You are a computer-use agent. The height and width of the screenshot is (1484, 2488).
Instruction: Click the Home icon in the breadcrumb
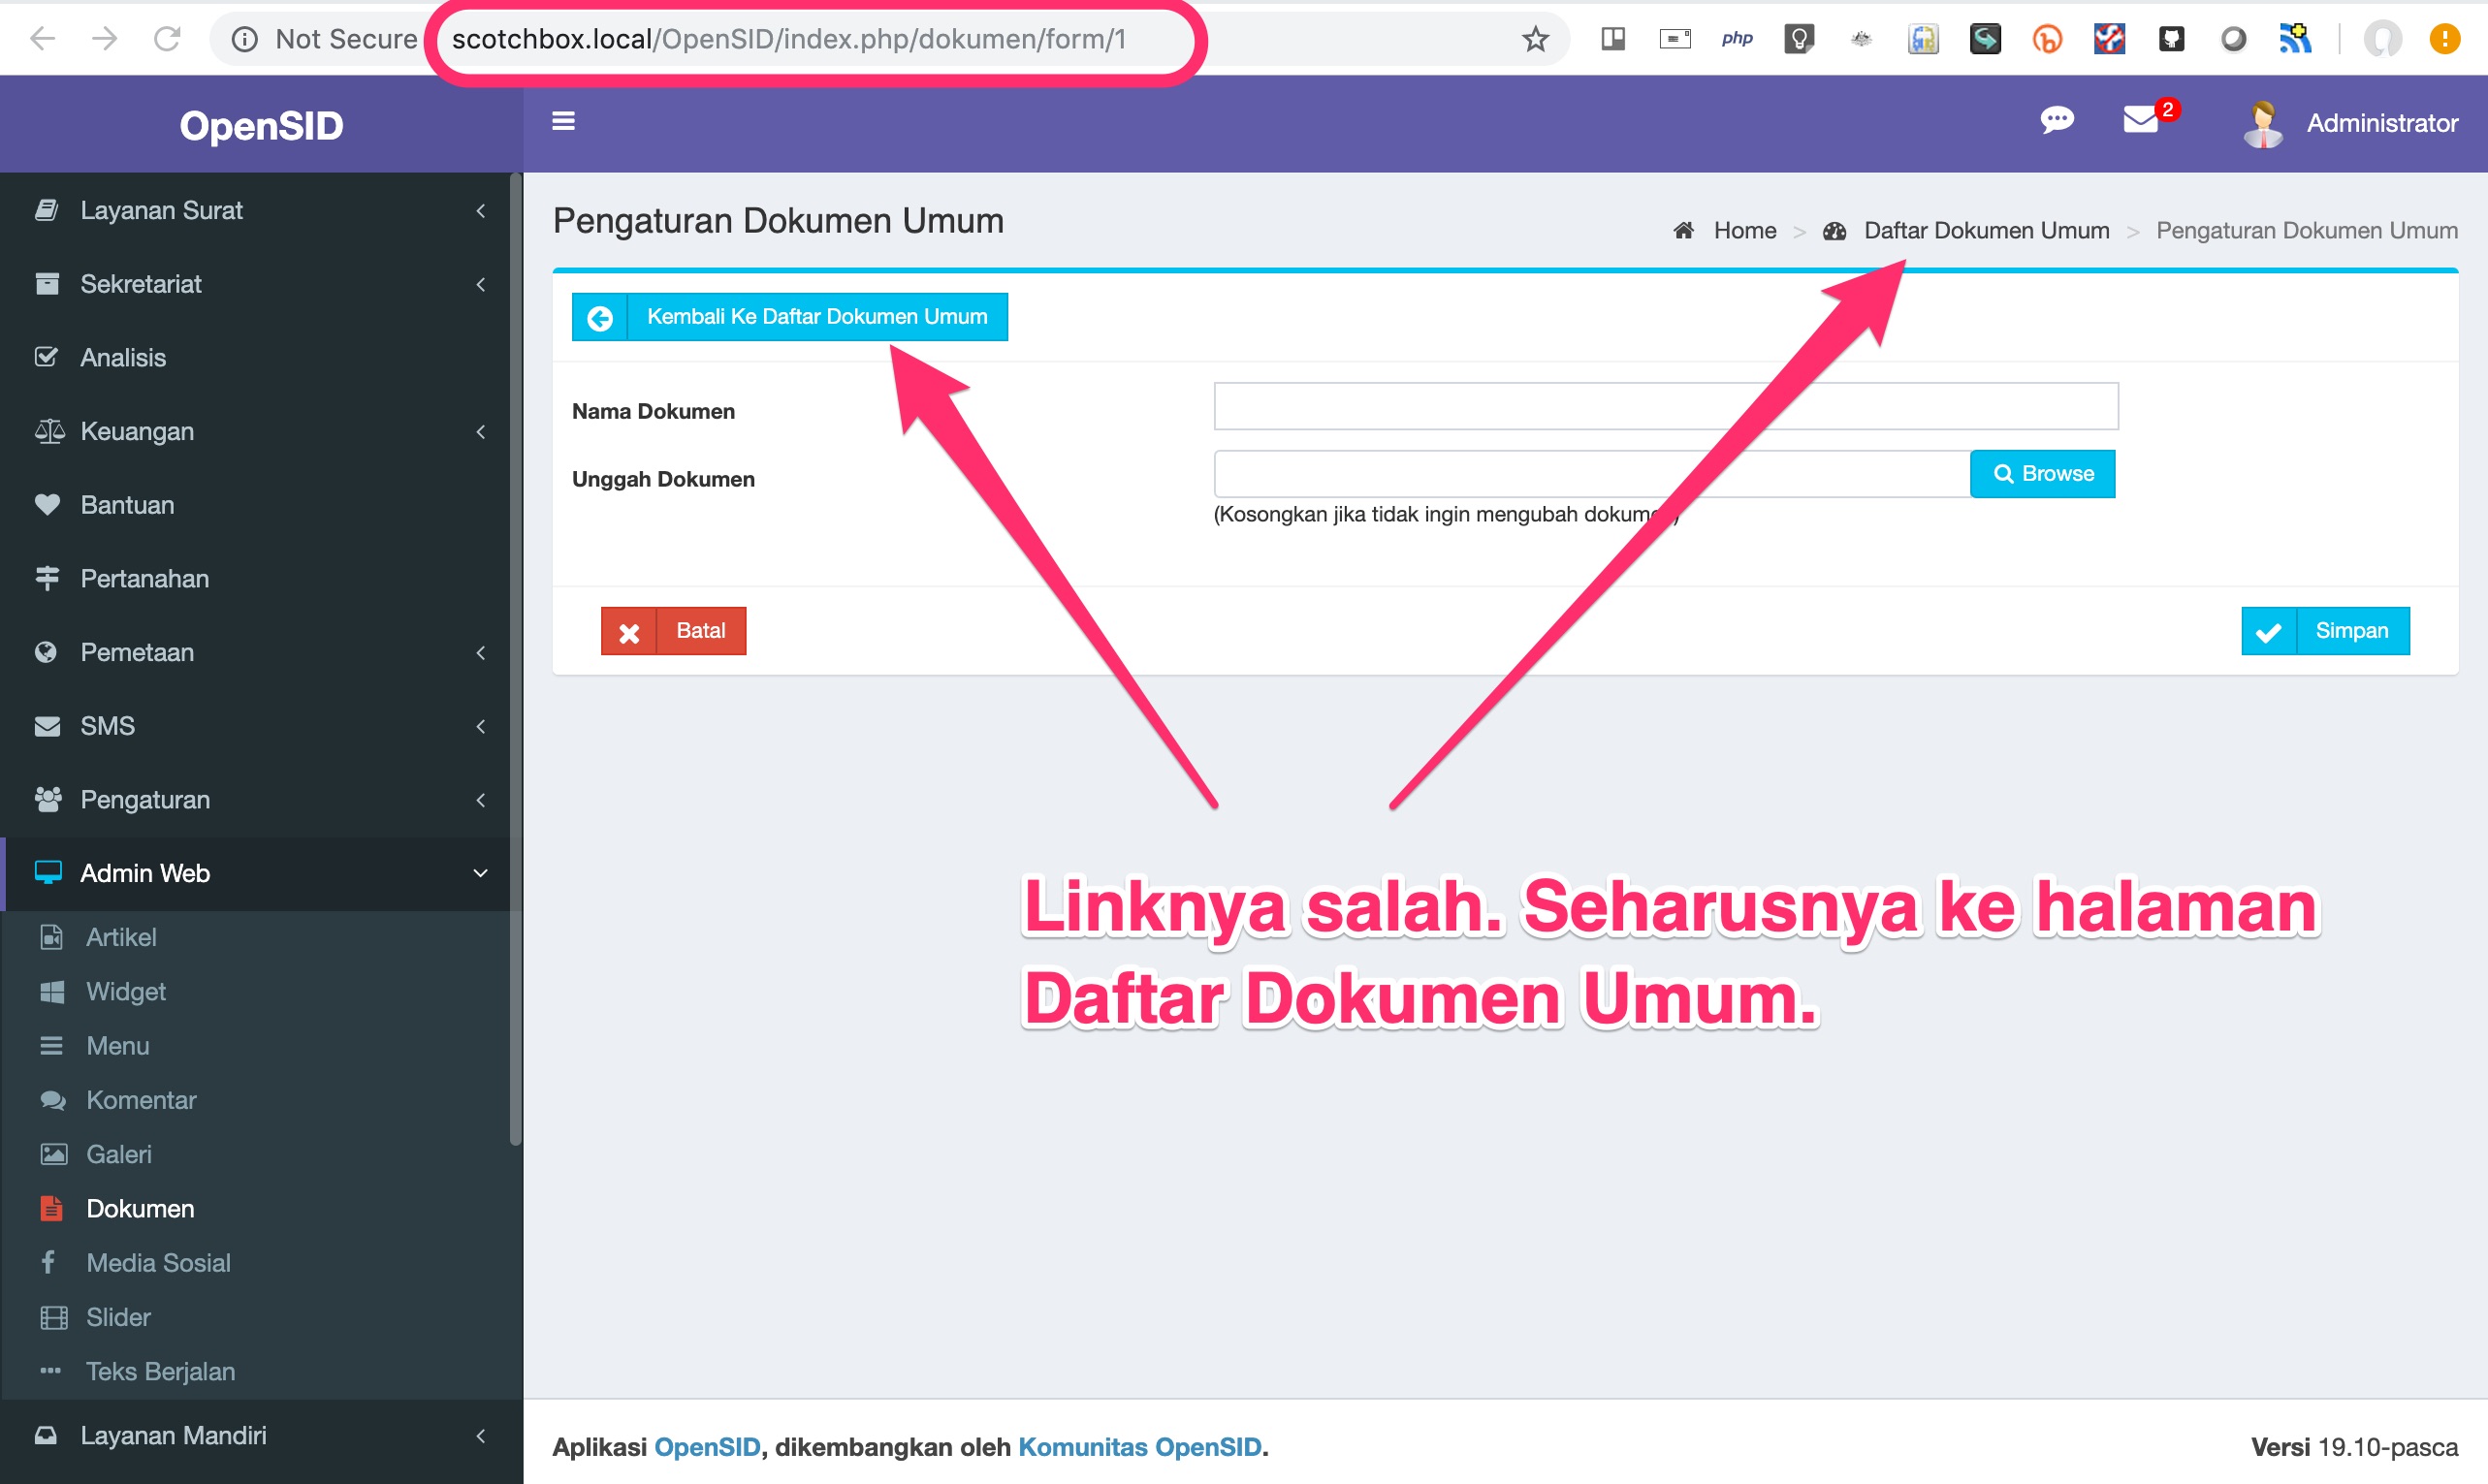tap(1684, 230)
